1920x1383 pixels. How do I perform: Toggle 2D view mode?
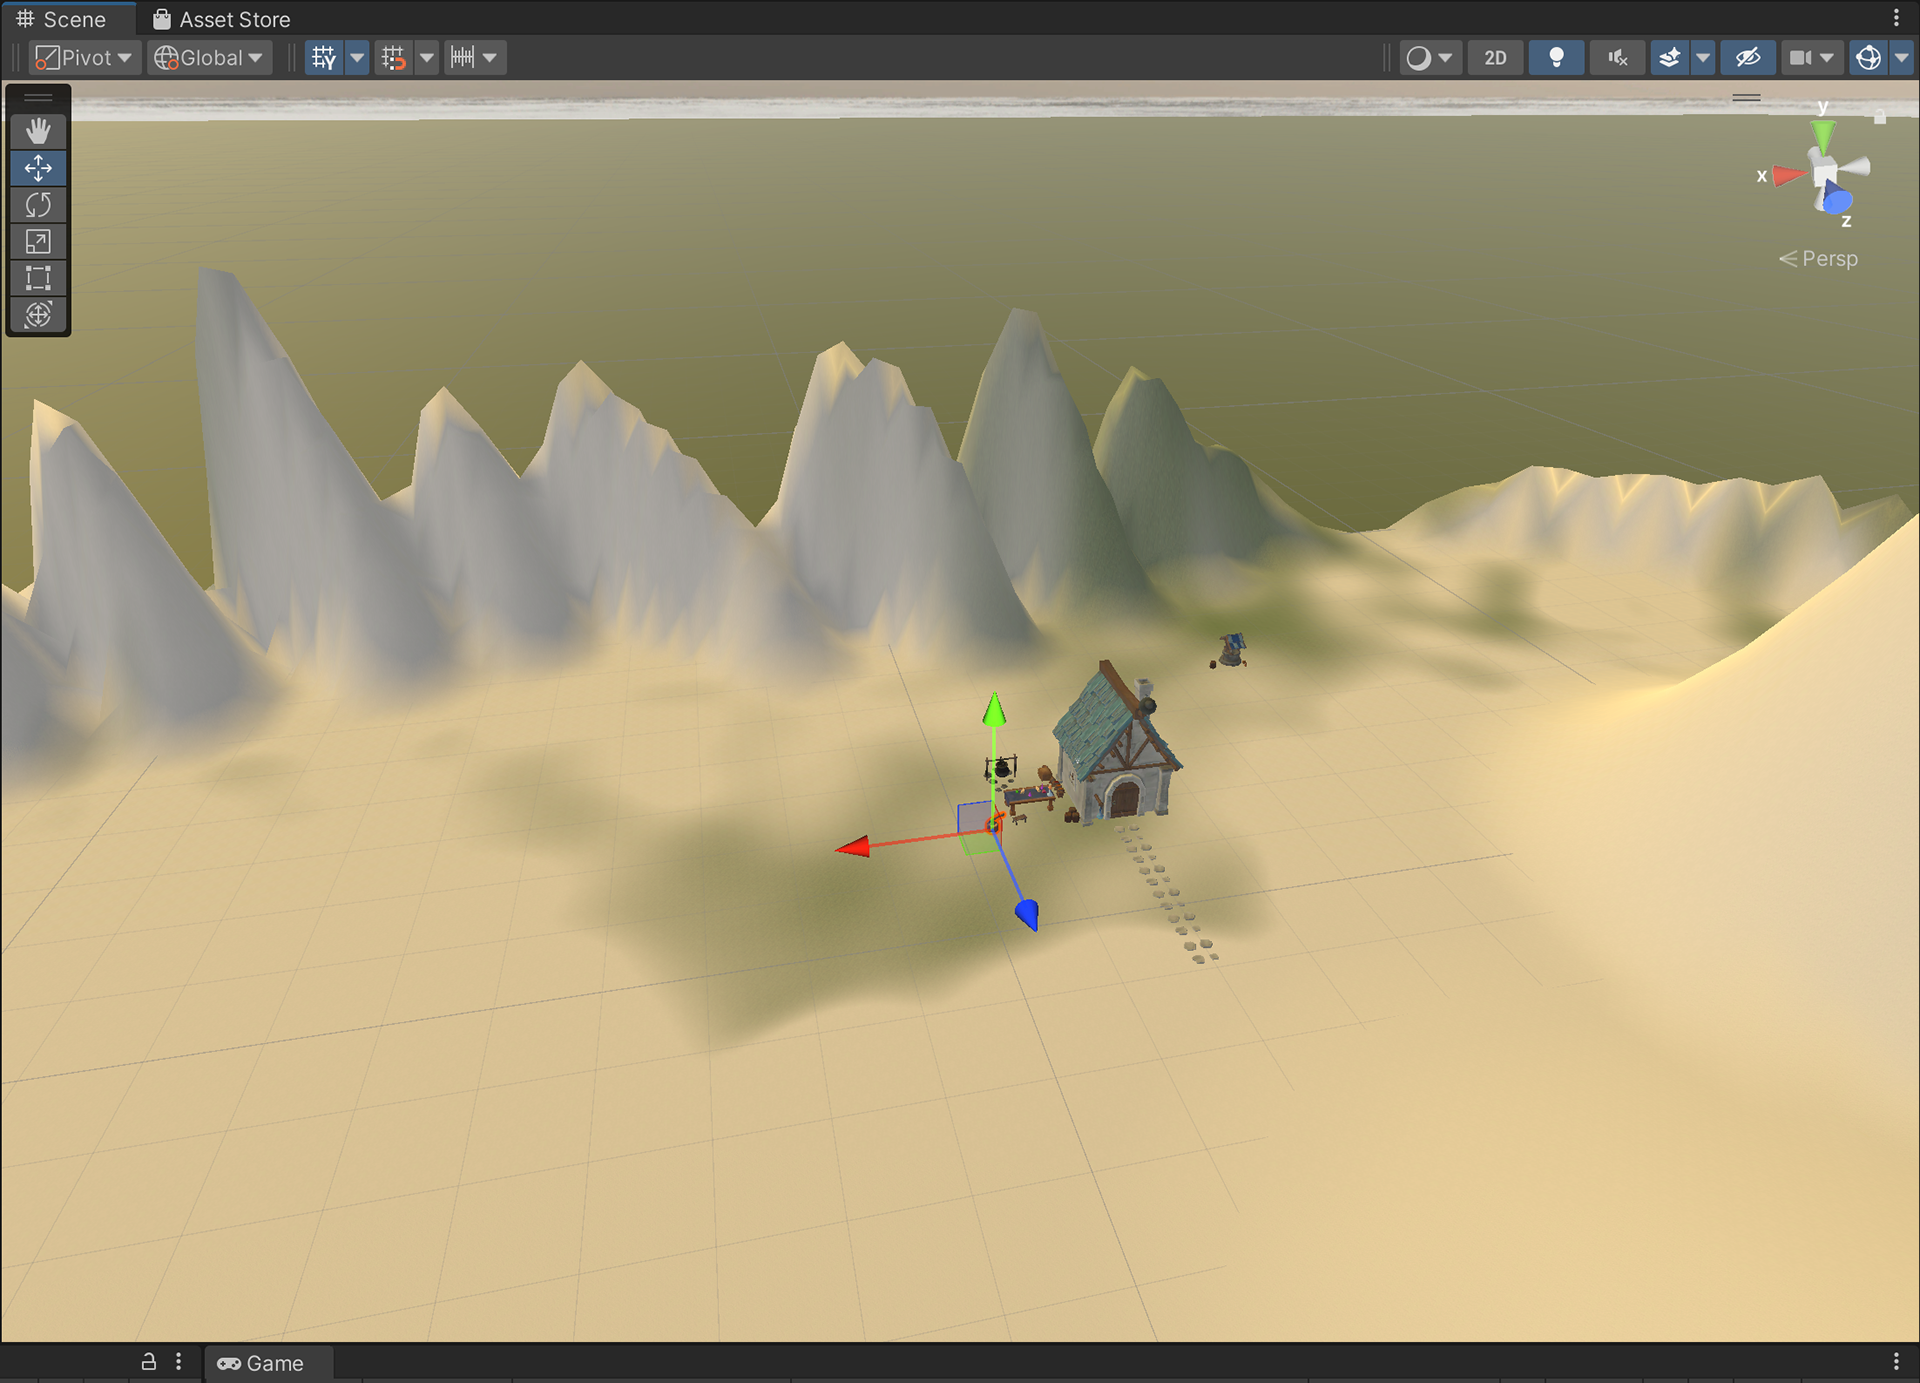click(1495, 58)
